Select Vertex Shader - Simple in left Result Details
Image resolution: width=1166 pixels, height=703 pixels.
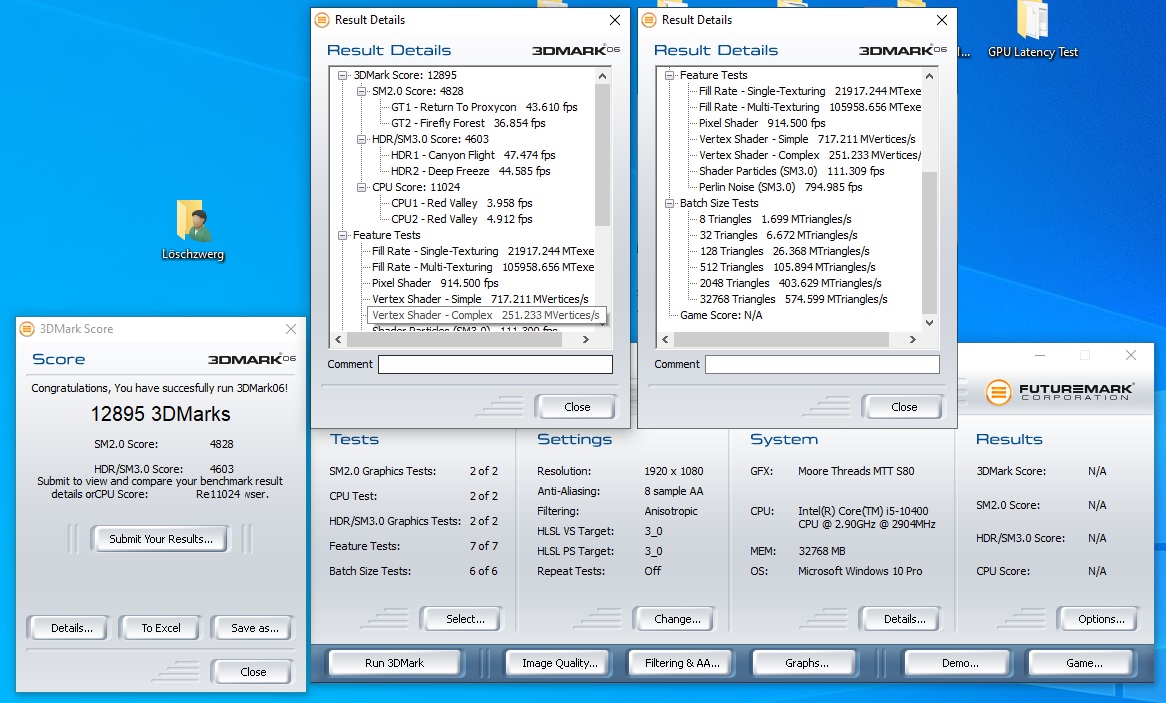[480, 299]
